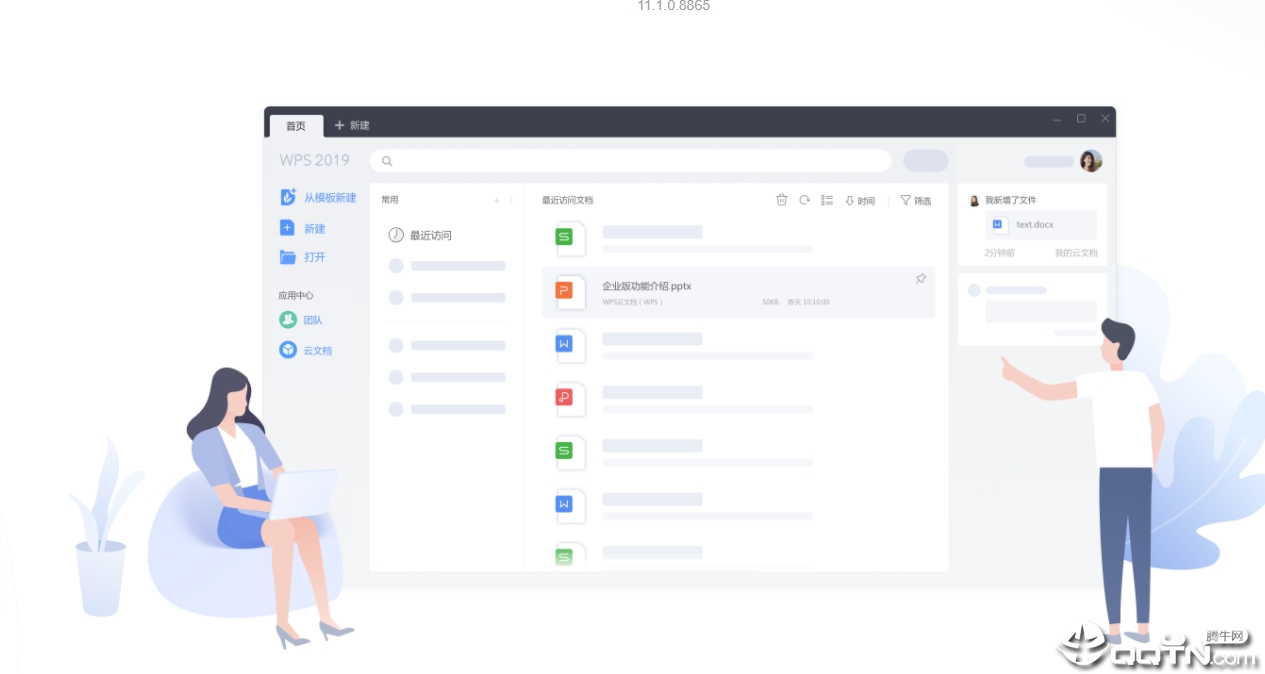Click the user avatar picture
This screenshot has width=1265, height=674.
point(1091,161)
